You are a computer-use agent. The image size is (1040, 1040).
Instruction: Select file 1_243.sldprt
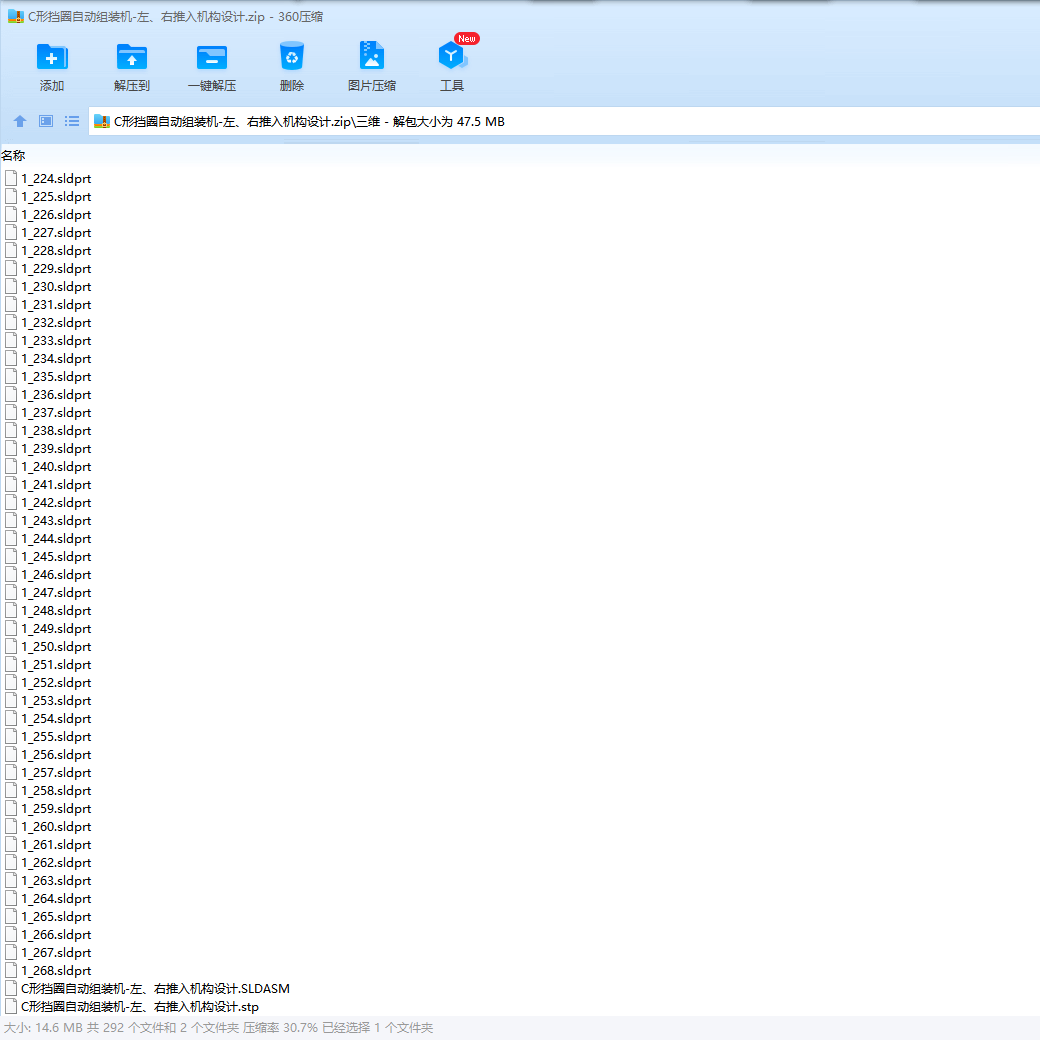pyautogui.click(x=56, y=521)
